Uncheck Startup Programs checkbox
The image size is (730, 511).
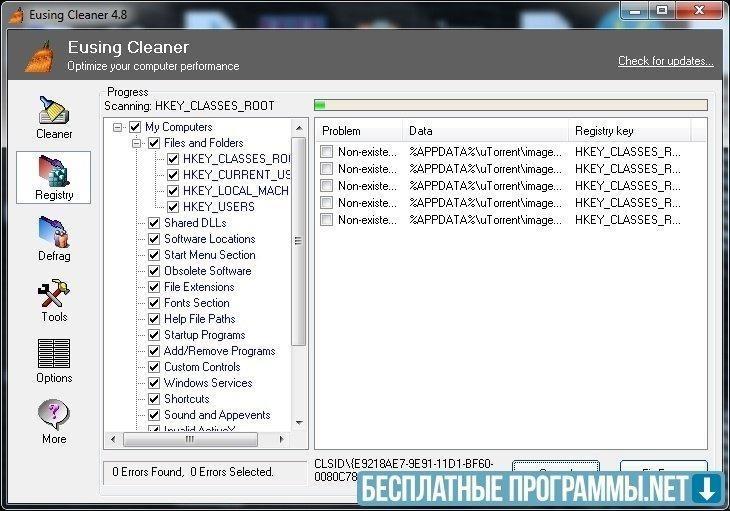154,335
